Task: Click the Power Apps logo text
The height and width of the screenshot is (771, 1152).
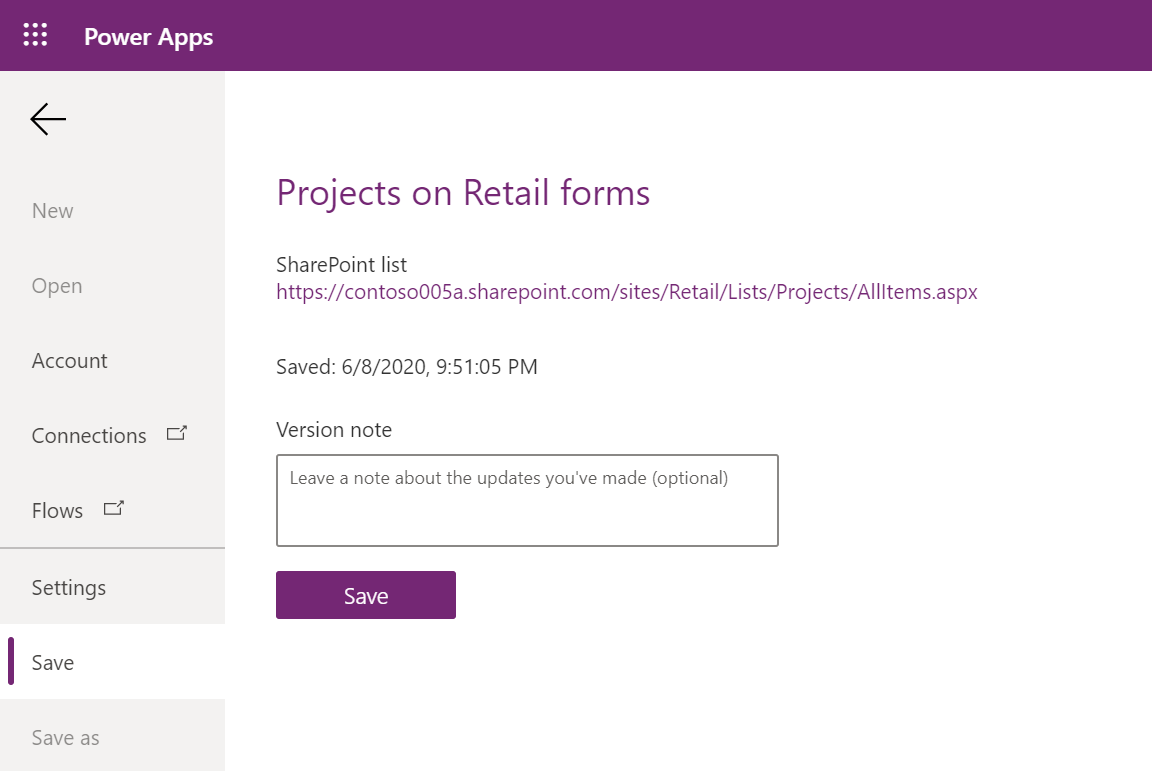Action: click(148, 36)
